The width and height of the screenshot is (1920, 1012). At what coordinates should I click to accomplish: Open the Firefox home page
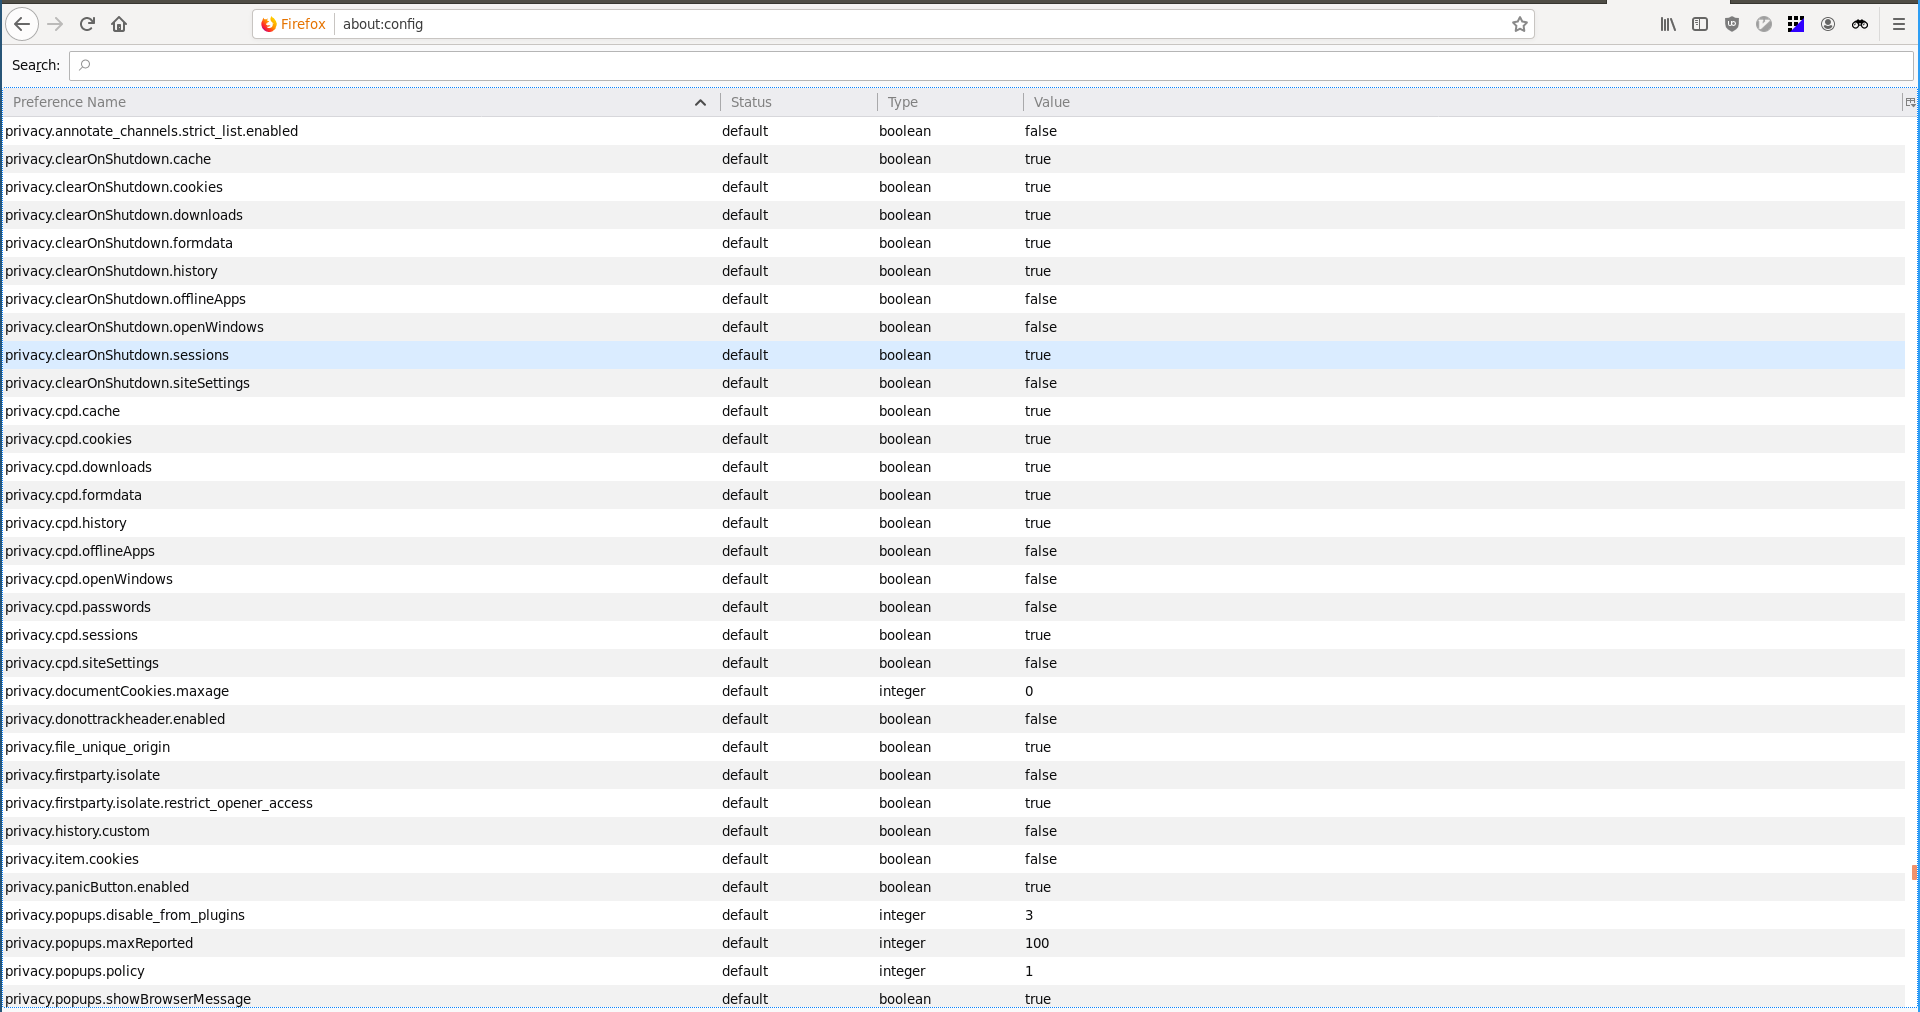119,24
